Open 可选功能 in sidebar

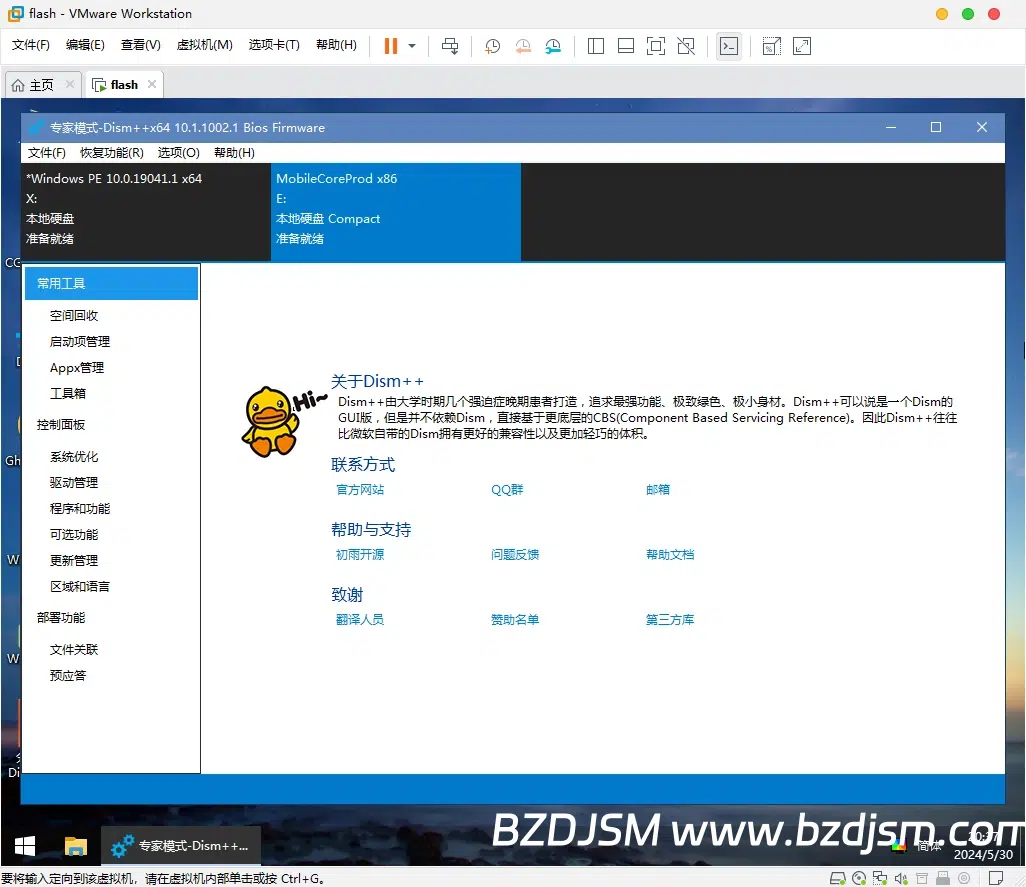click(74, 534)
